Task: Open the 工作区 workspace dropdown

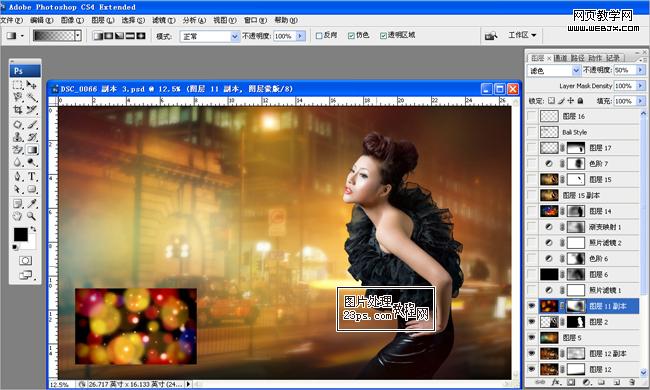Action: click(522, 35)
